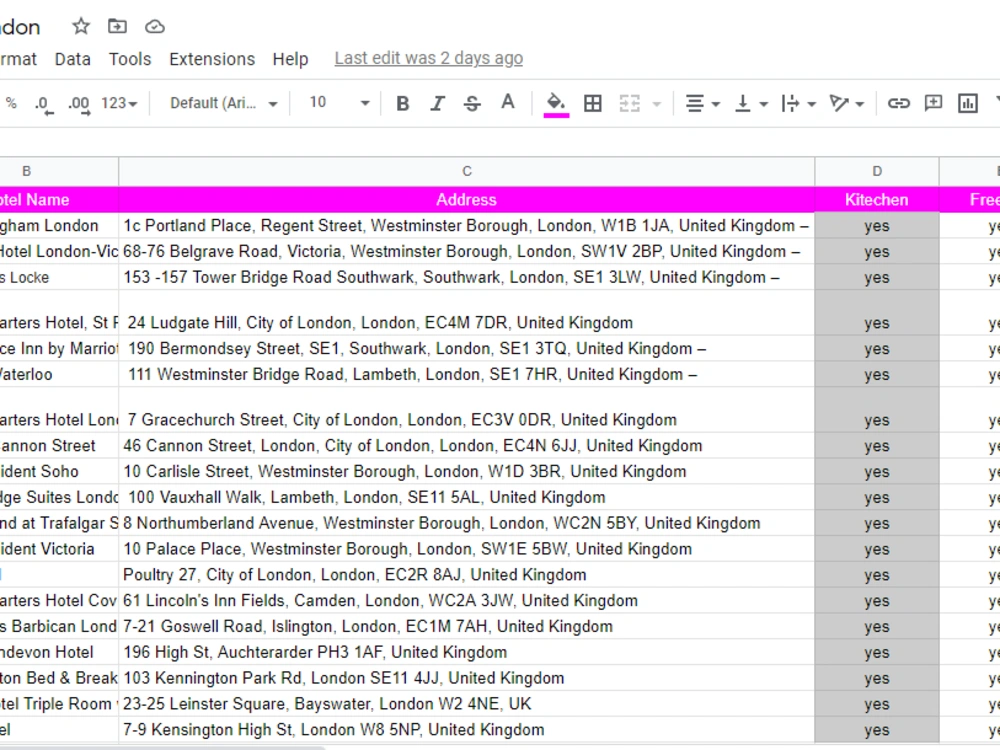Select the '68-76 Belgrave Road' address cell

(x=466, y=251)
